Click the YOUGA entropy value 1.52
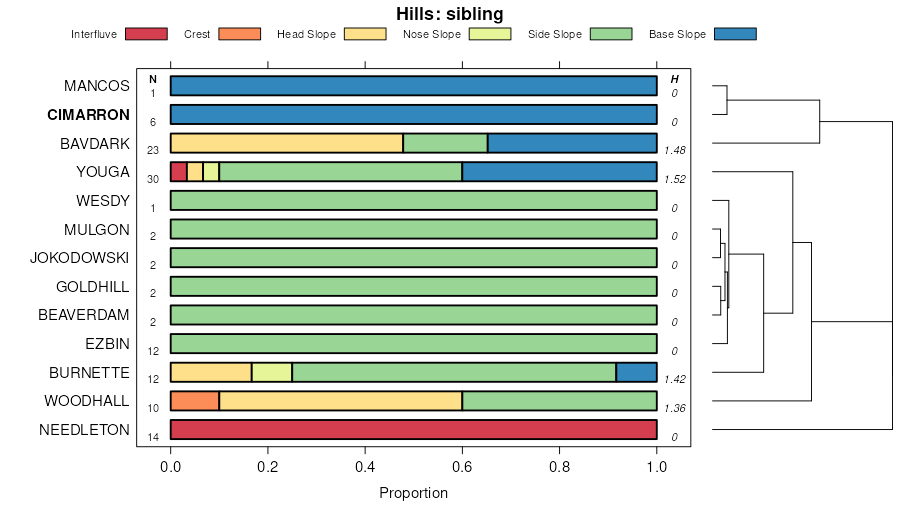The width and height of the screenshot is (900, 520). (674, 180)
